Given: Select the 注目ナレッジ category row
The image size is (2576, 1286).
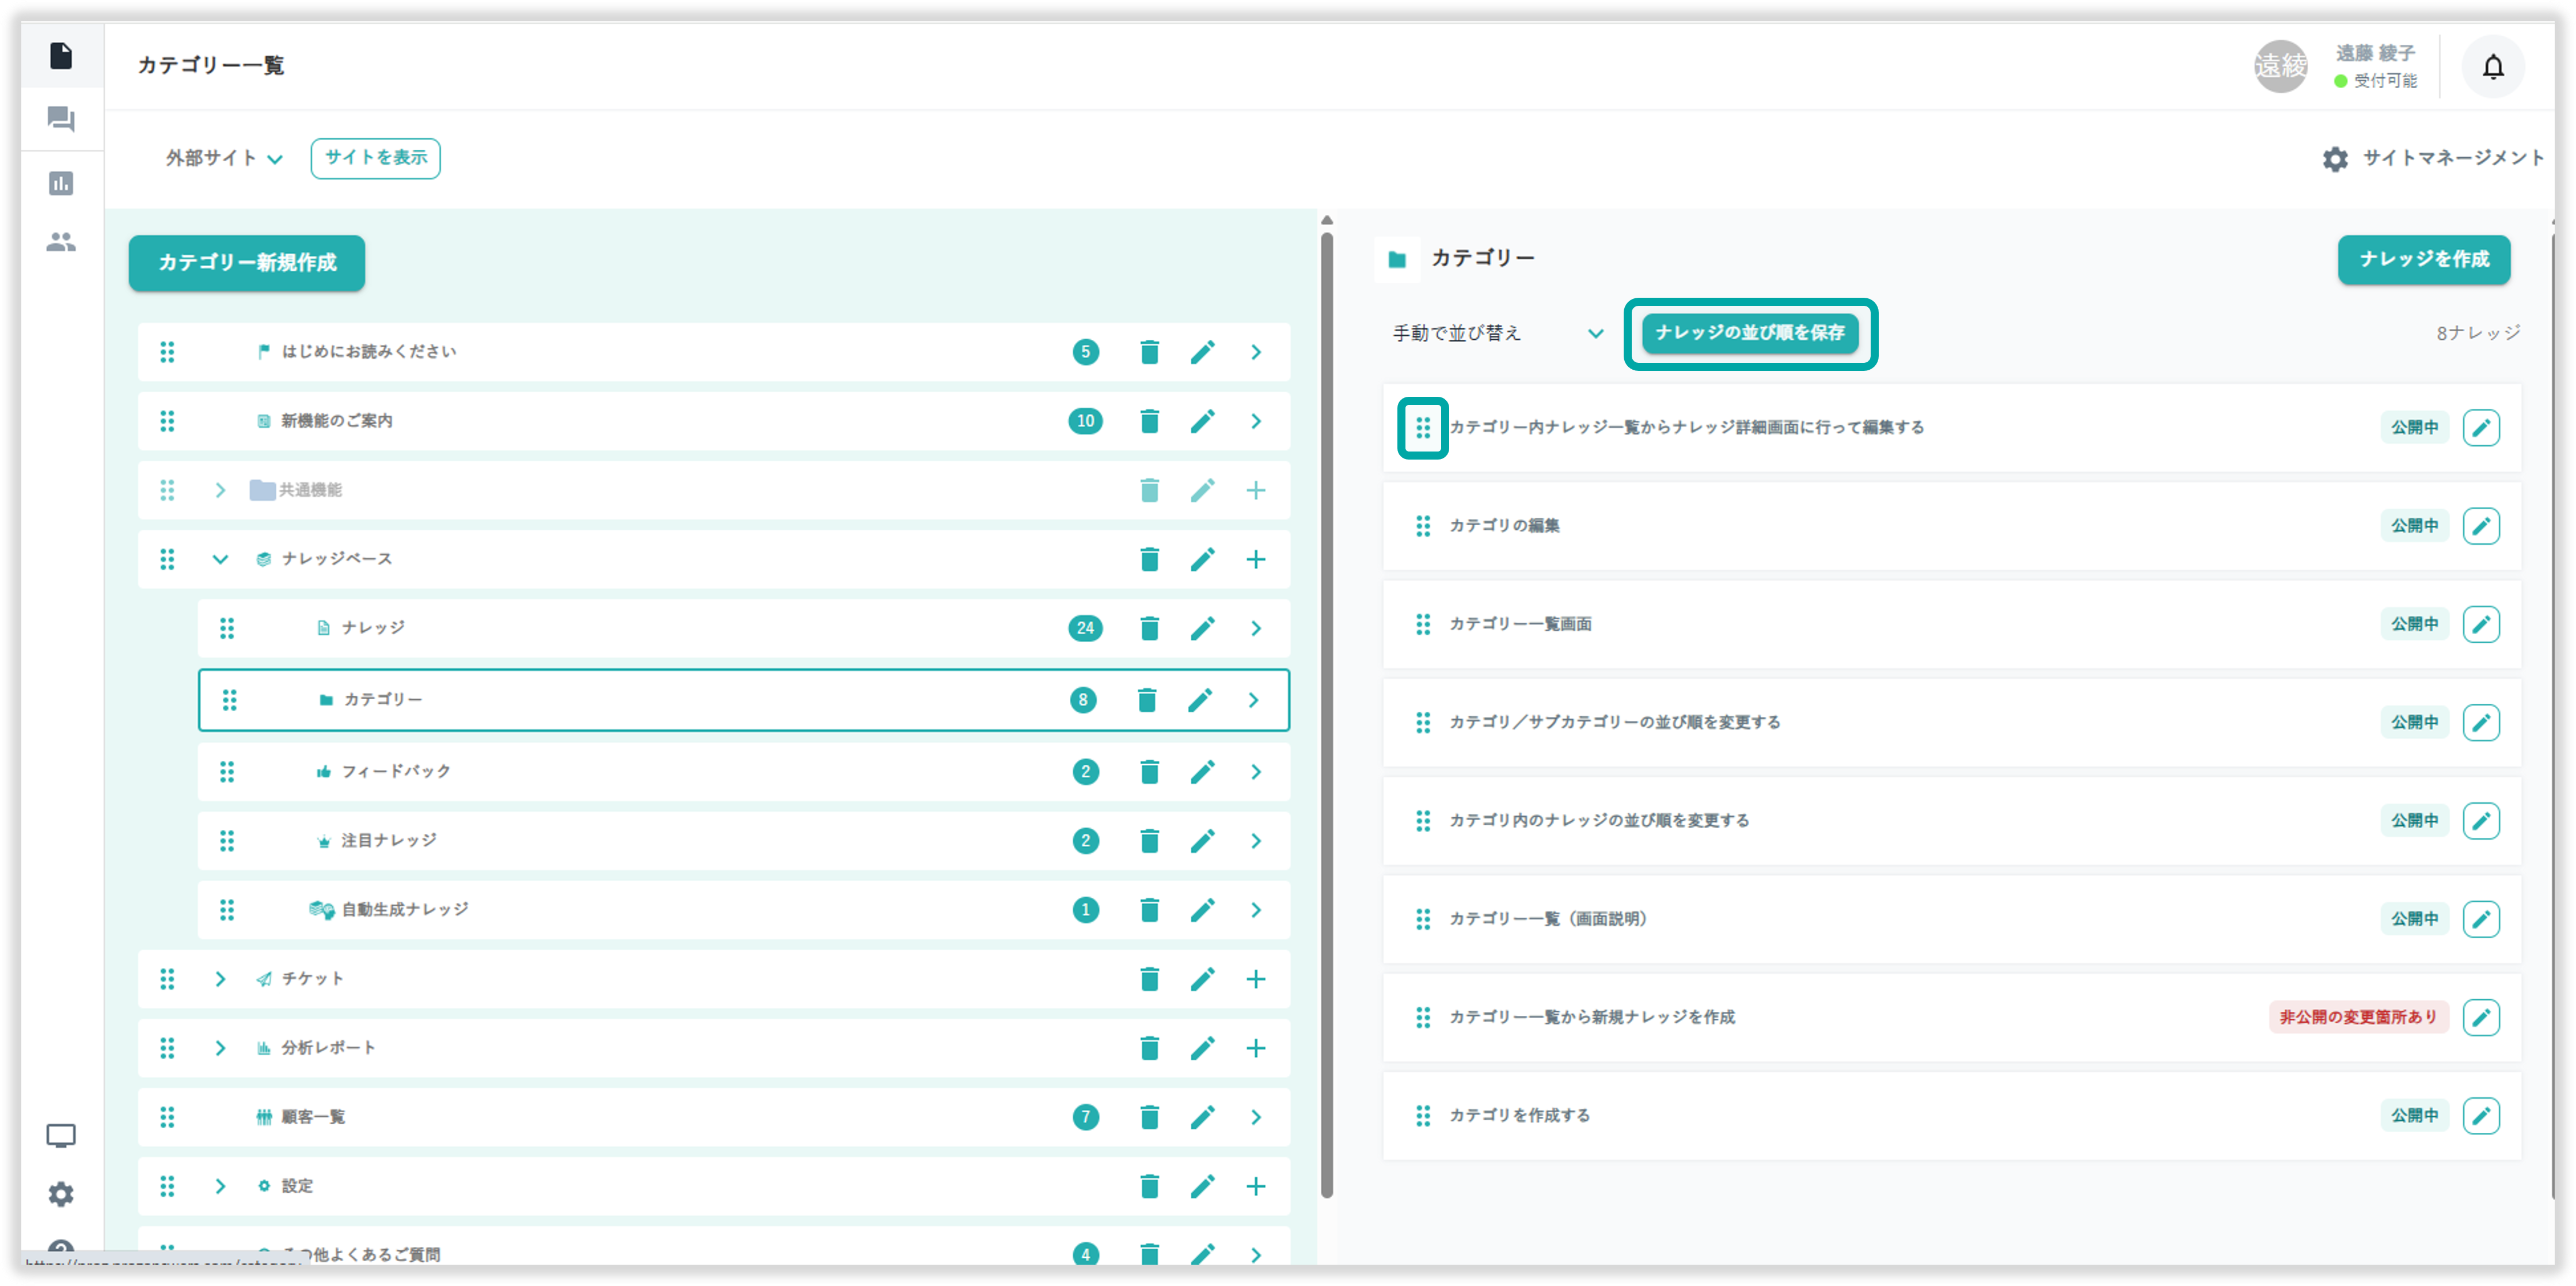Looking at the screenshot, I should tap(388, 841).
